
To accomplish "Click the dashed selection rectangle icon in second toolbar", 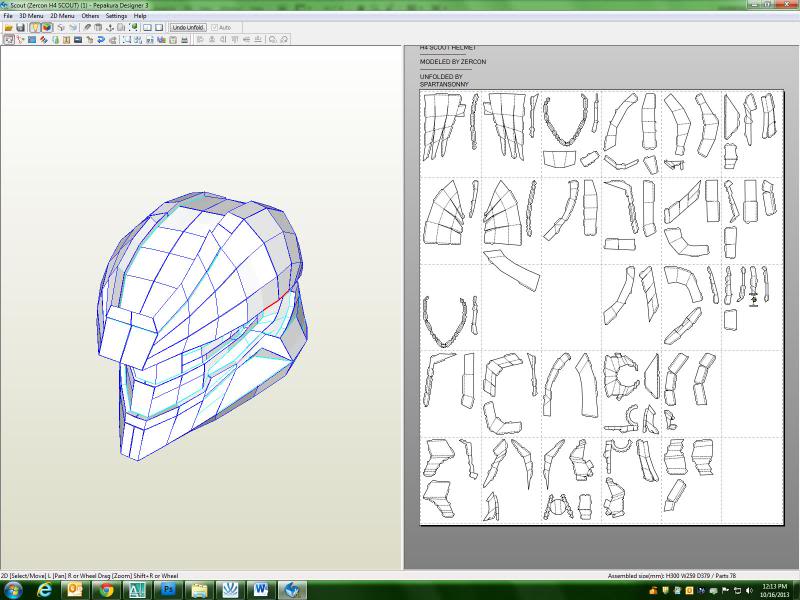I will (x=127, y=39).
